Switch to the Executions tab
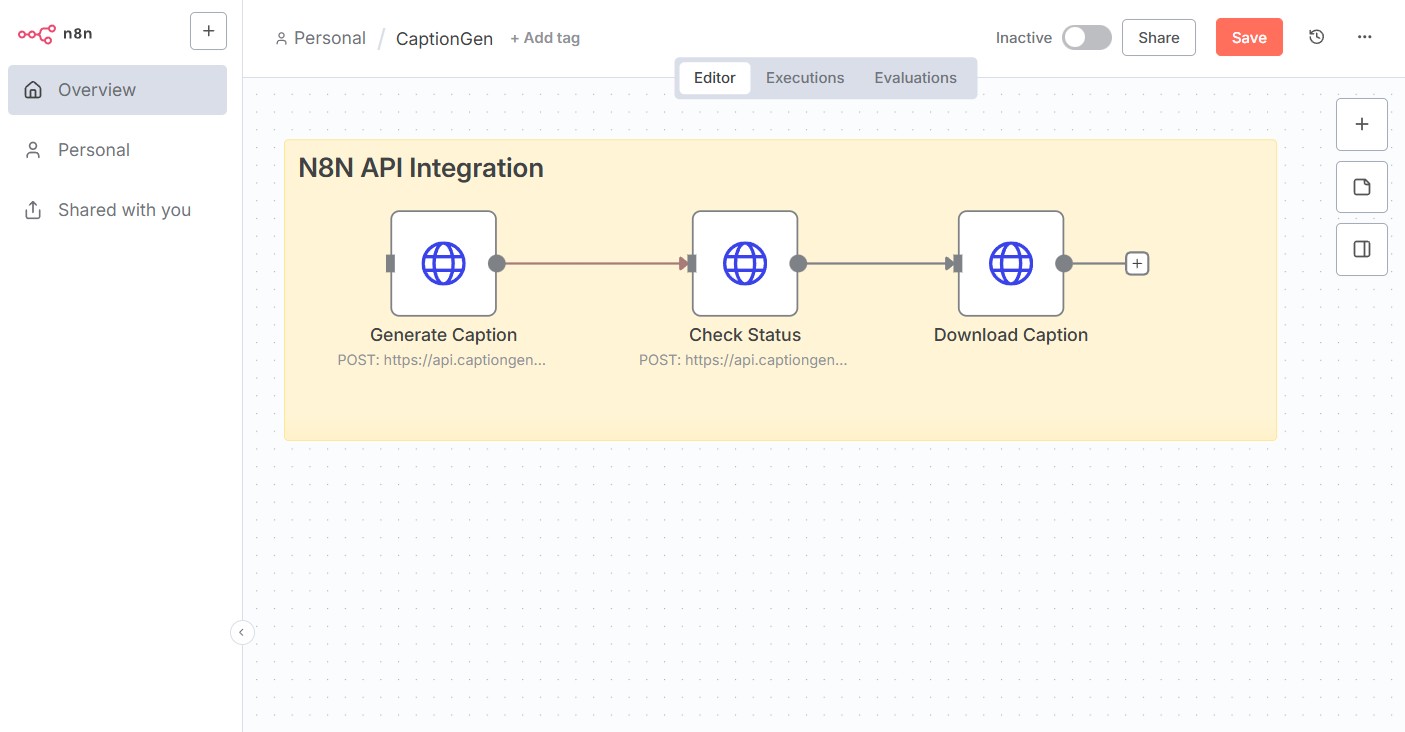The width and height of the screenshot is (1405, 732). 804,78
